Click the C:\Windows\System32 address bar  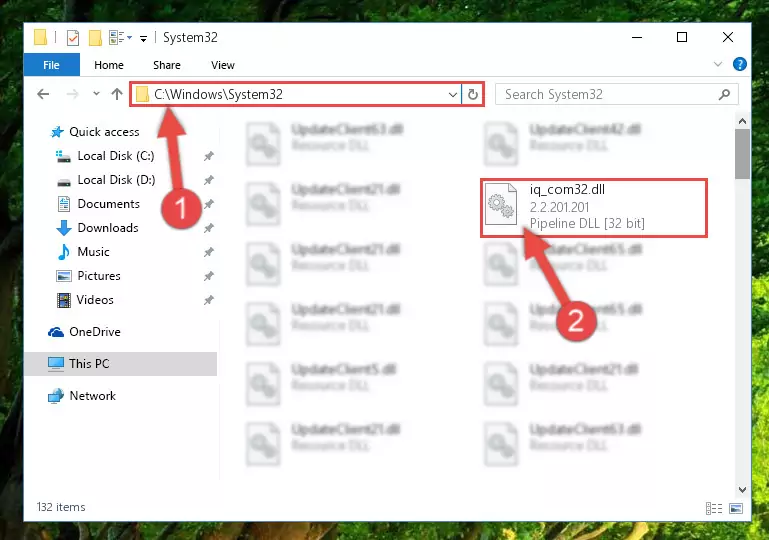coord(297,94)
